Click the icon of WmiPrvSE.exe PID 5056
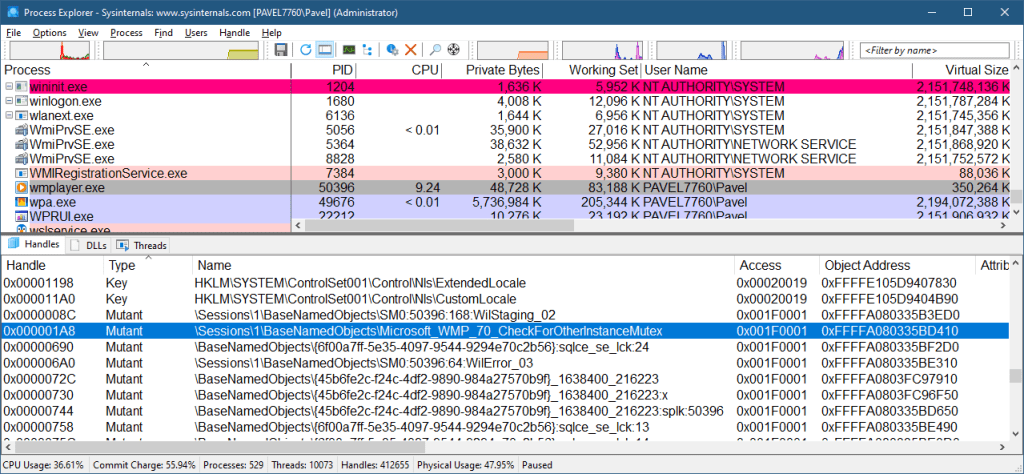The image size is (1024, 474). [21, 131]
